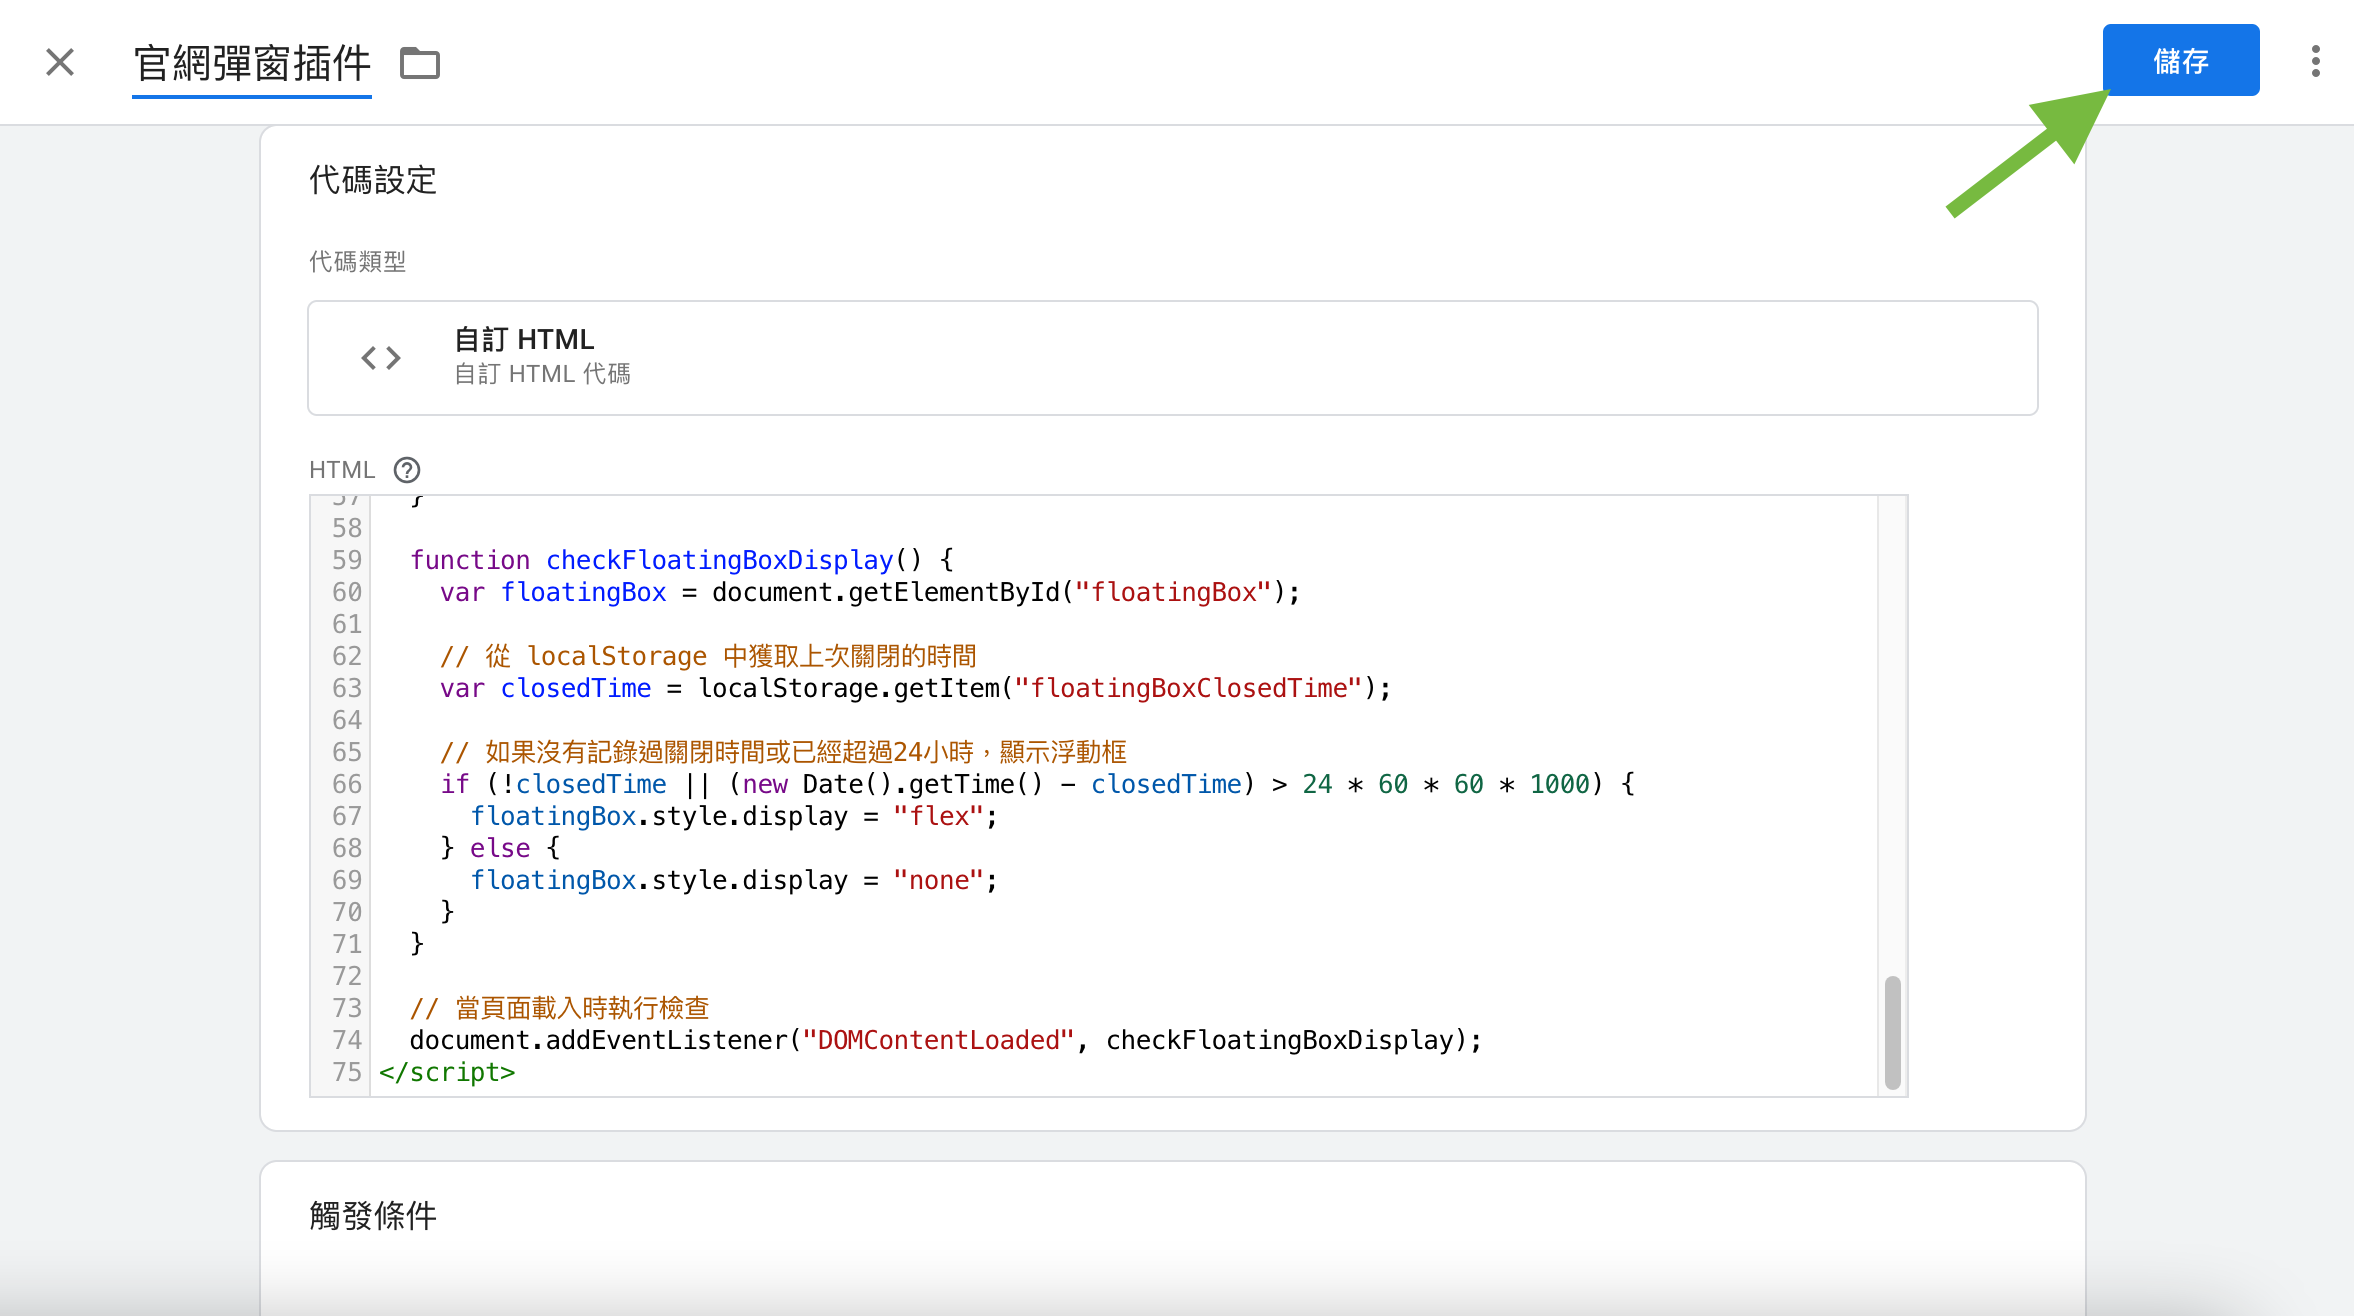Click the closing </script> tag on line 75
Screen dimensions: 2354x1316
tap(447, 1072)
